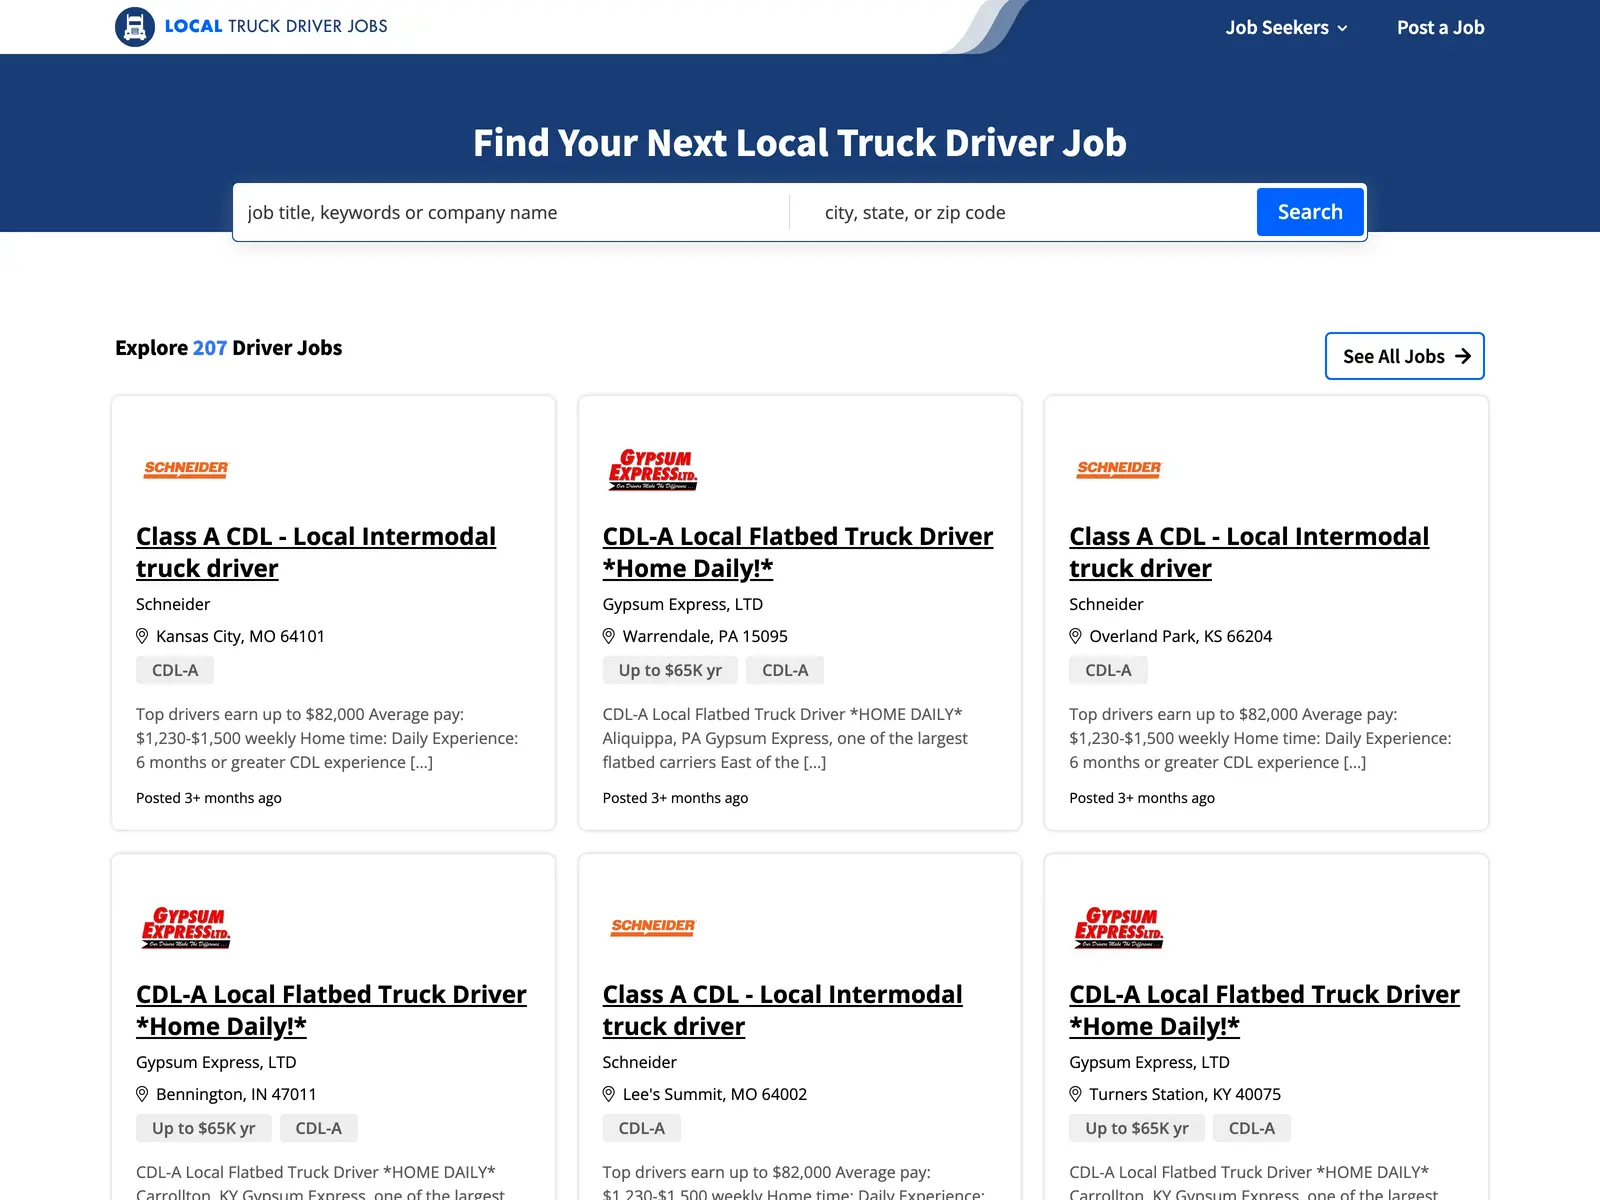Open the Warrendale Flatbed Truck Driver job title
Image resolution: width=1600 pixels, height=1200 pixels.
tap(798, 552)
